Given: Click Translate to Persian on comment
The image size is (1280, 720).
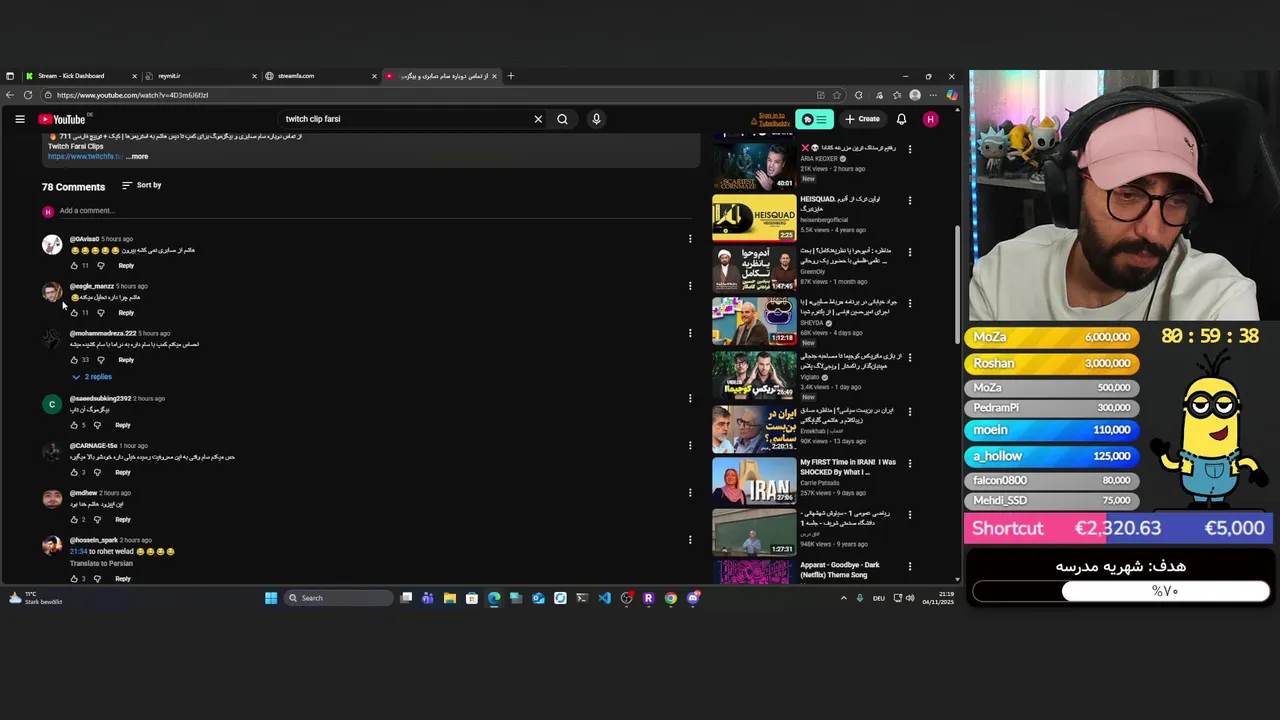Looking at the screenshot, I should [101, 563].
